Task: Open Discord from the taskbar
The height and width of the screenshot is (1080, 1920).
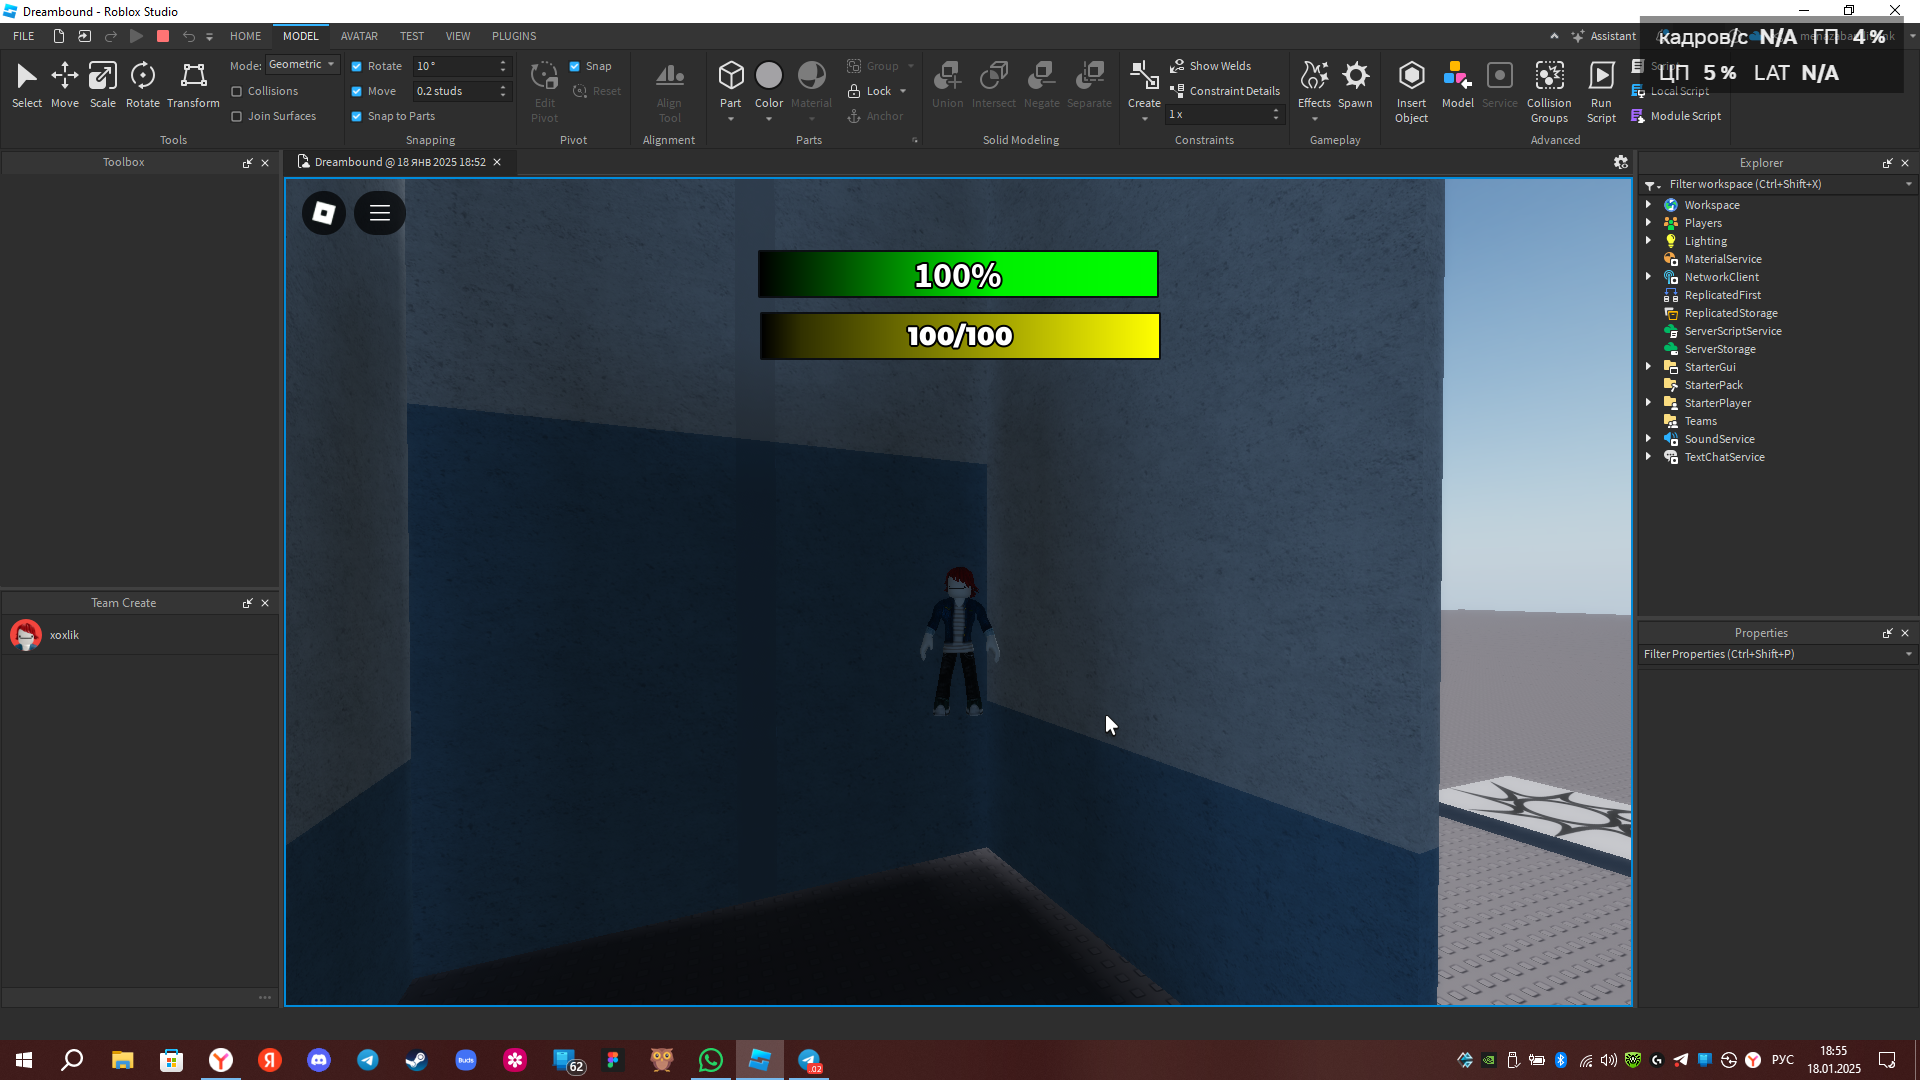Action: coord(319,1060)
